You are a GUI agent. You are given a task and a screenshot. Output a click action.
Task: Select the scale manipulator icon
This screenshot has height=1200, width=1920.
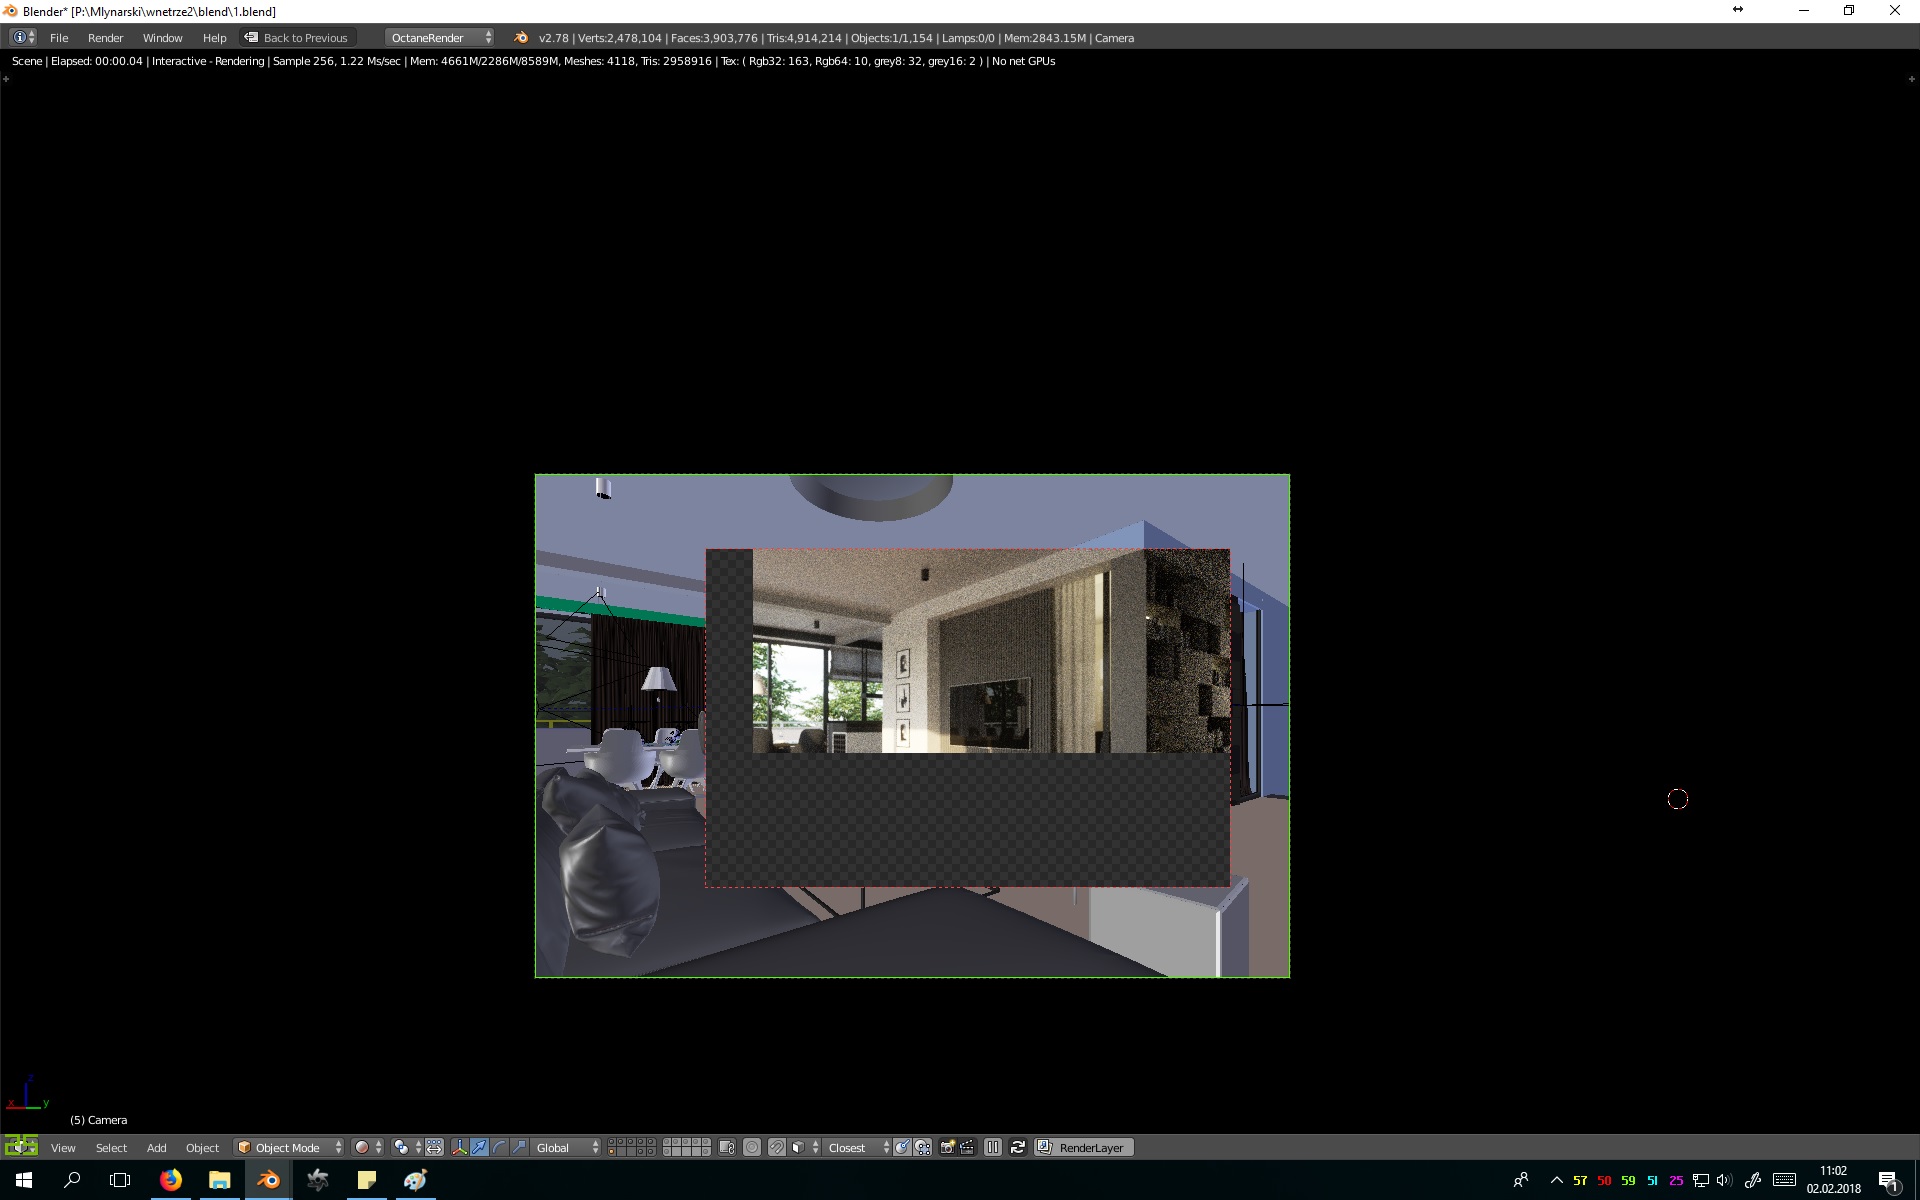coord(519,1147)
